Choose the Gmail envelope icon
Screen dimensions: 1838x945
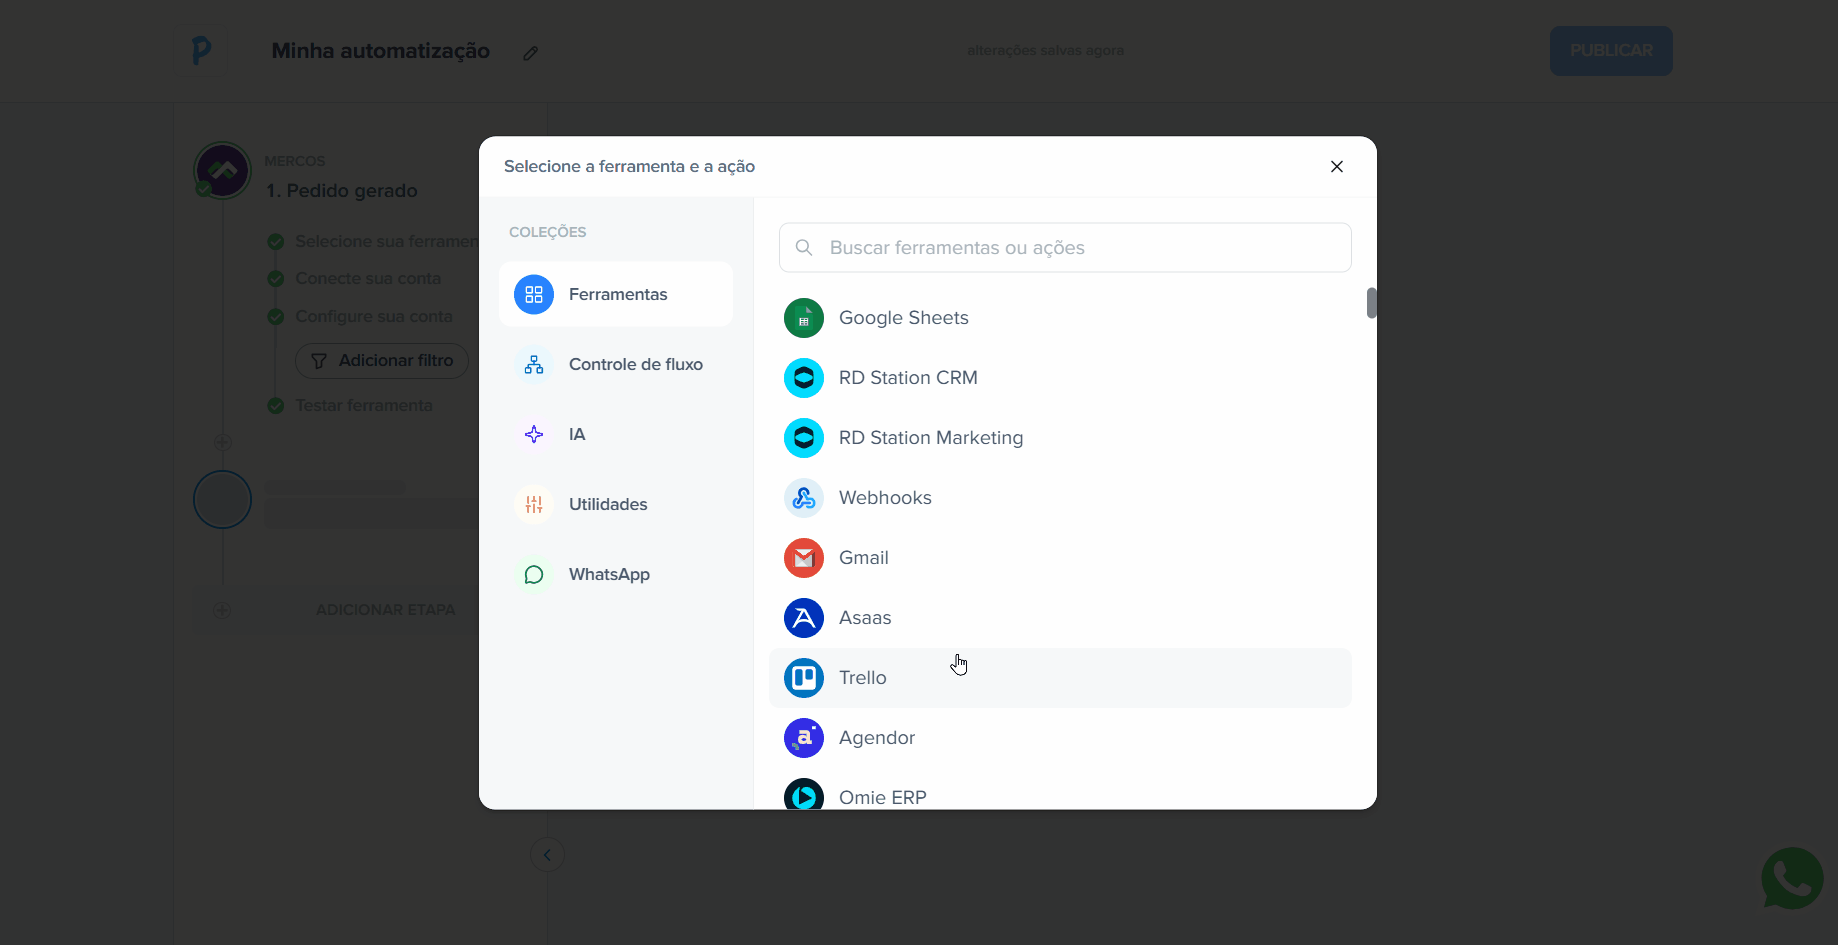(x=804, y=558)
